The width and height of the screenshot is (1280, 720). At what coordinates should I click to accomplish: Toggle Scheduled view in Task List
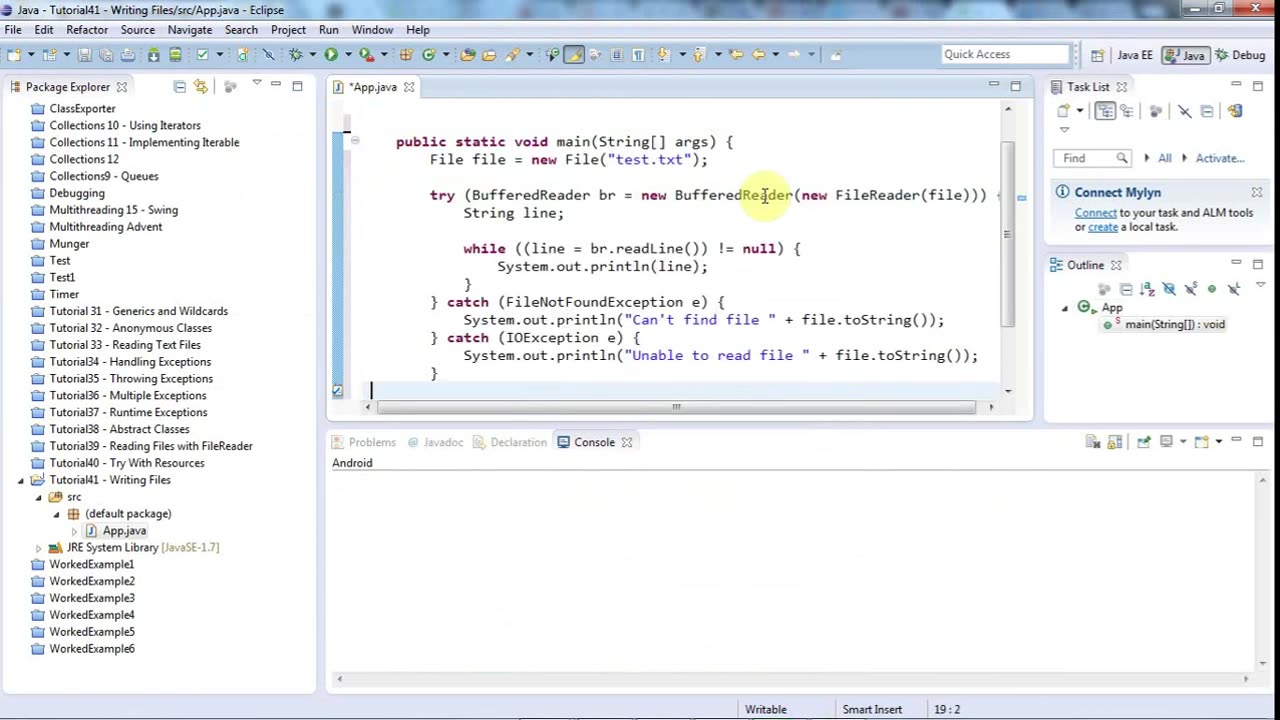pos(1127,111)
